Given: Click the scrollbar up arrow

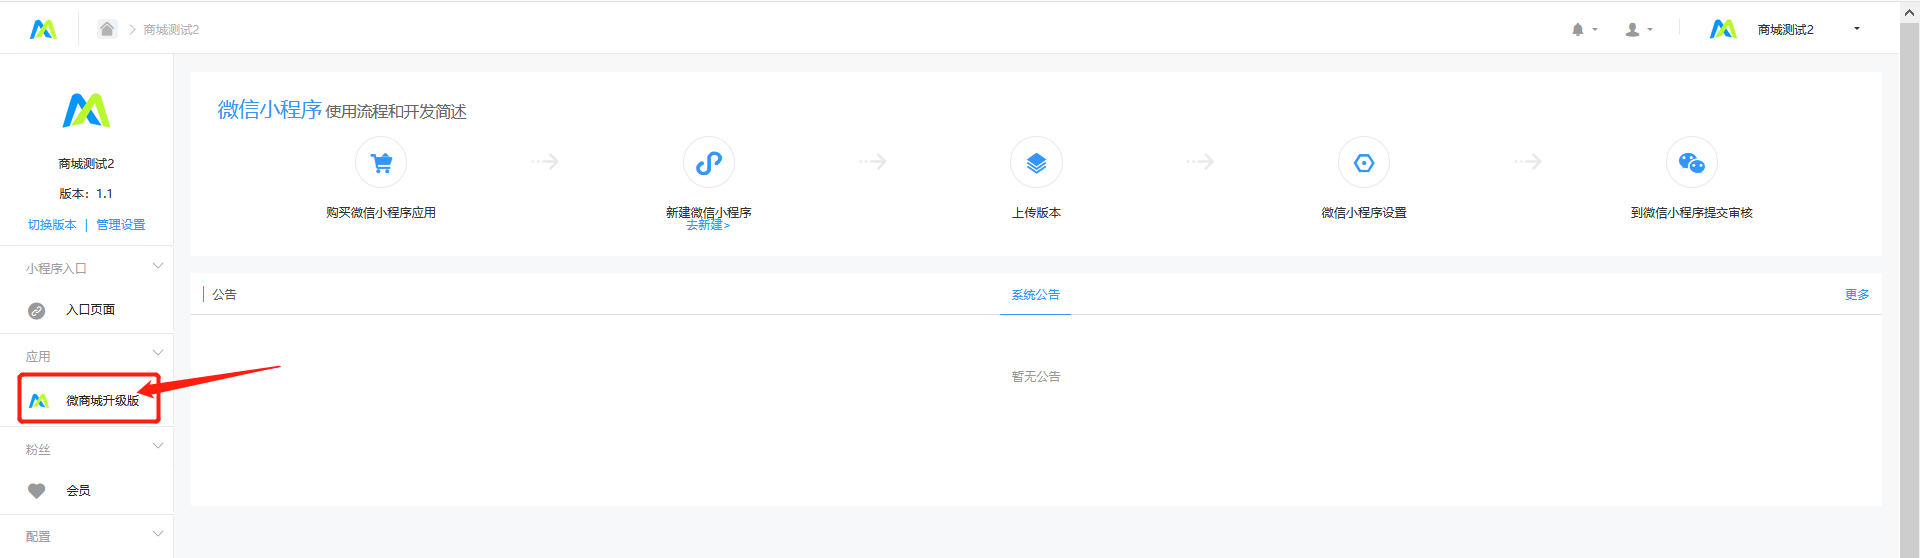Looking at the screenshot, I should pos(1909,12).
